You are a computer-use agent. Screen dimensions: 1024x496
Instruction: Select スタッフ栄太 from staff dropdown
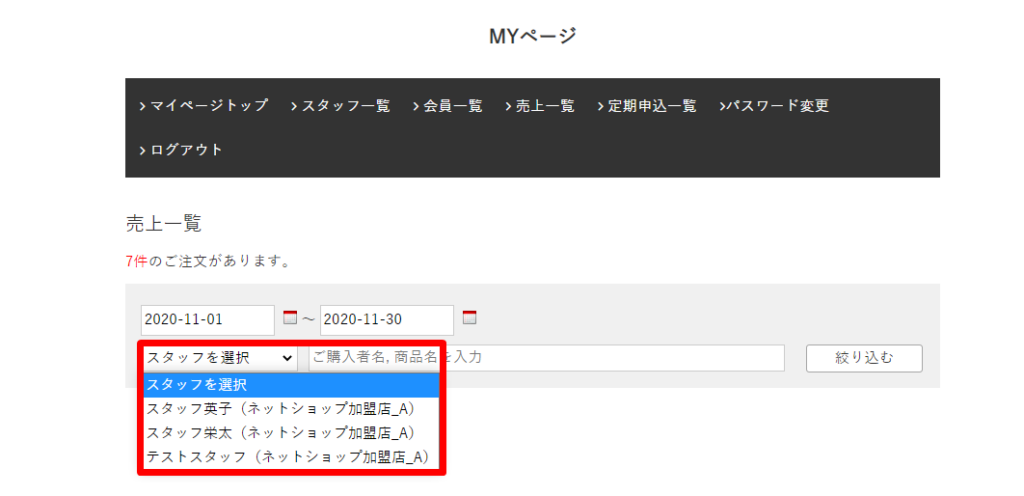coord(291,433)
